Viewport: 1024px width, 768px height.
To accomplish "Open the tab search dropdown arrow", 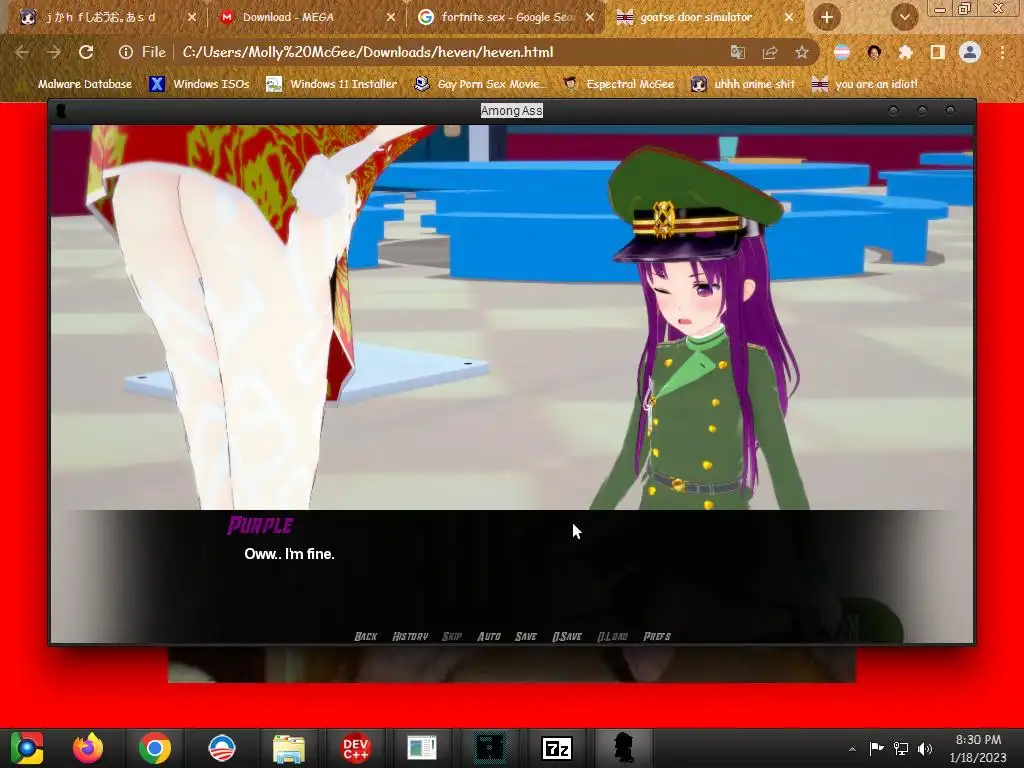I will (904, 18).
